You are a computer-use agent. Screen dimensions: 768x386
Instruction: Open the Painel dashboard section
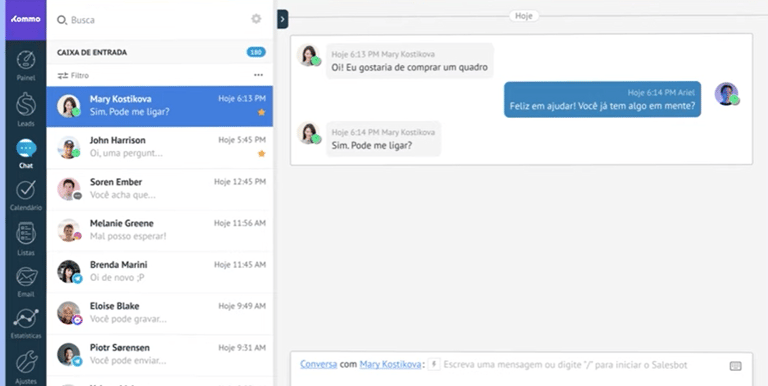point(26,65)
